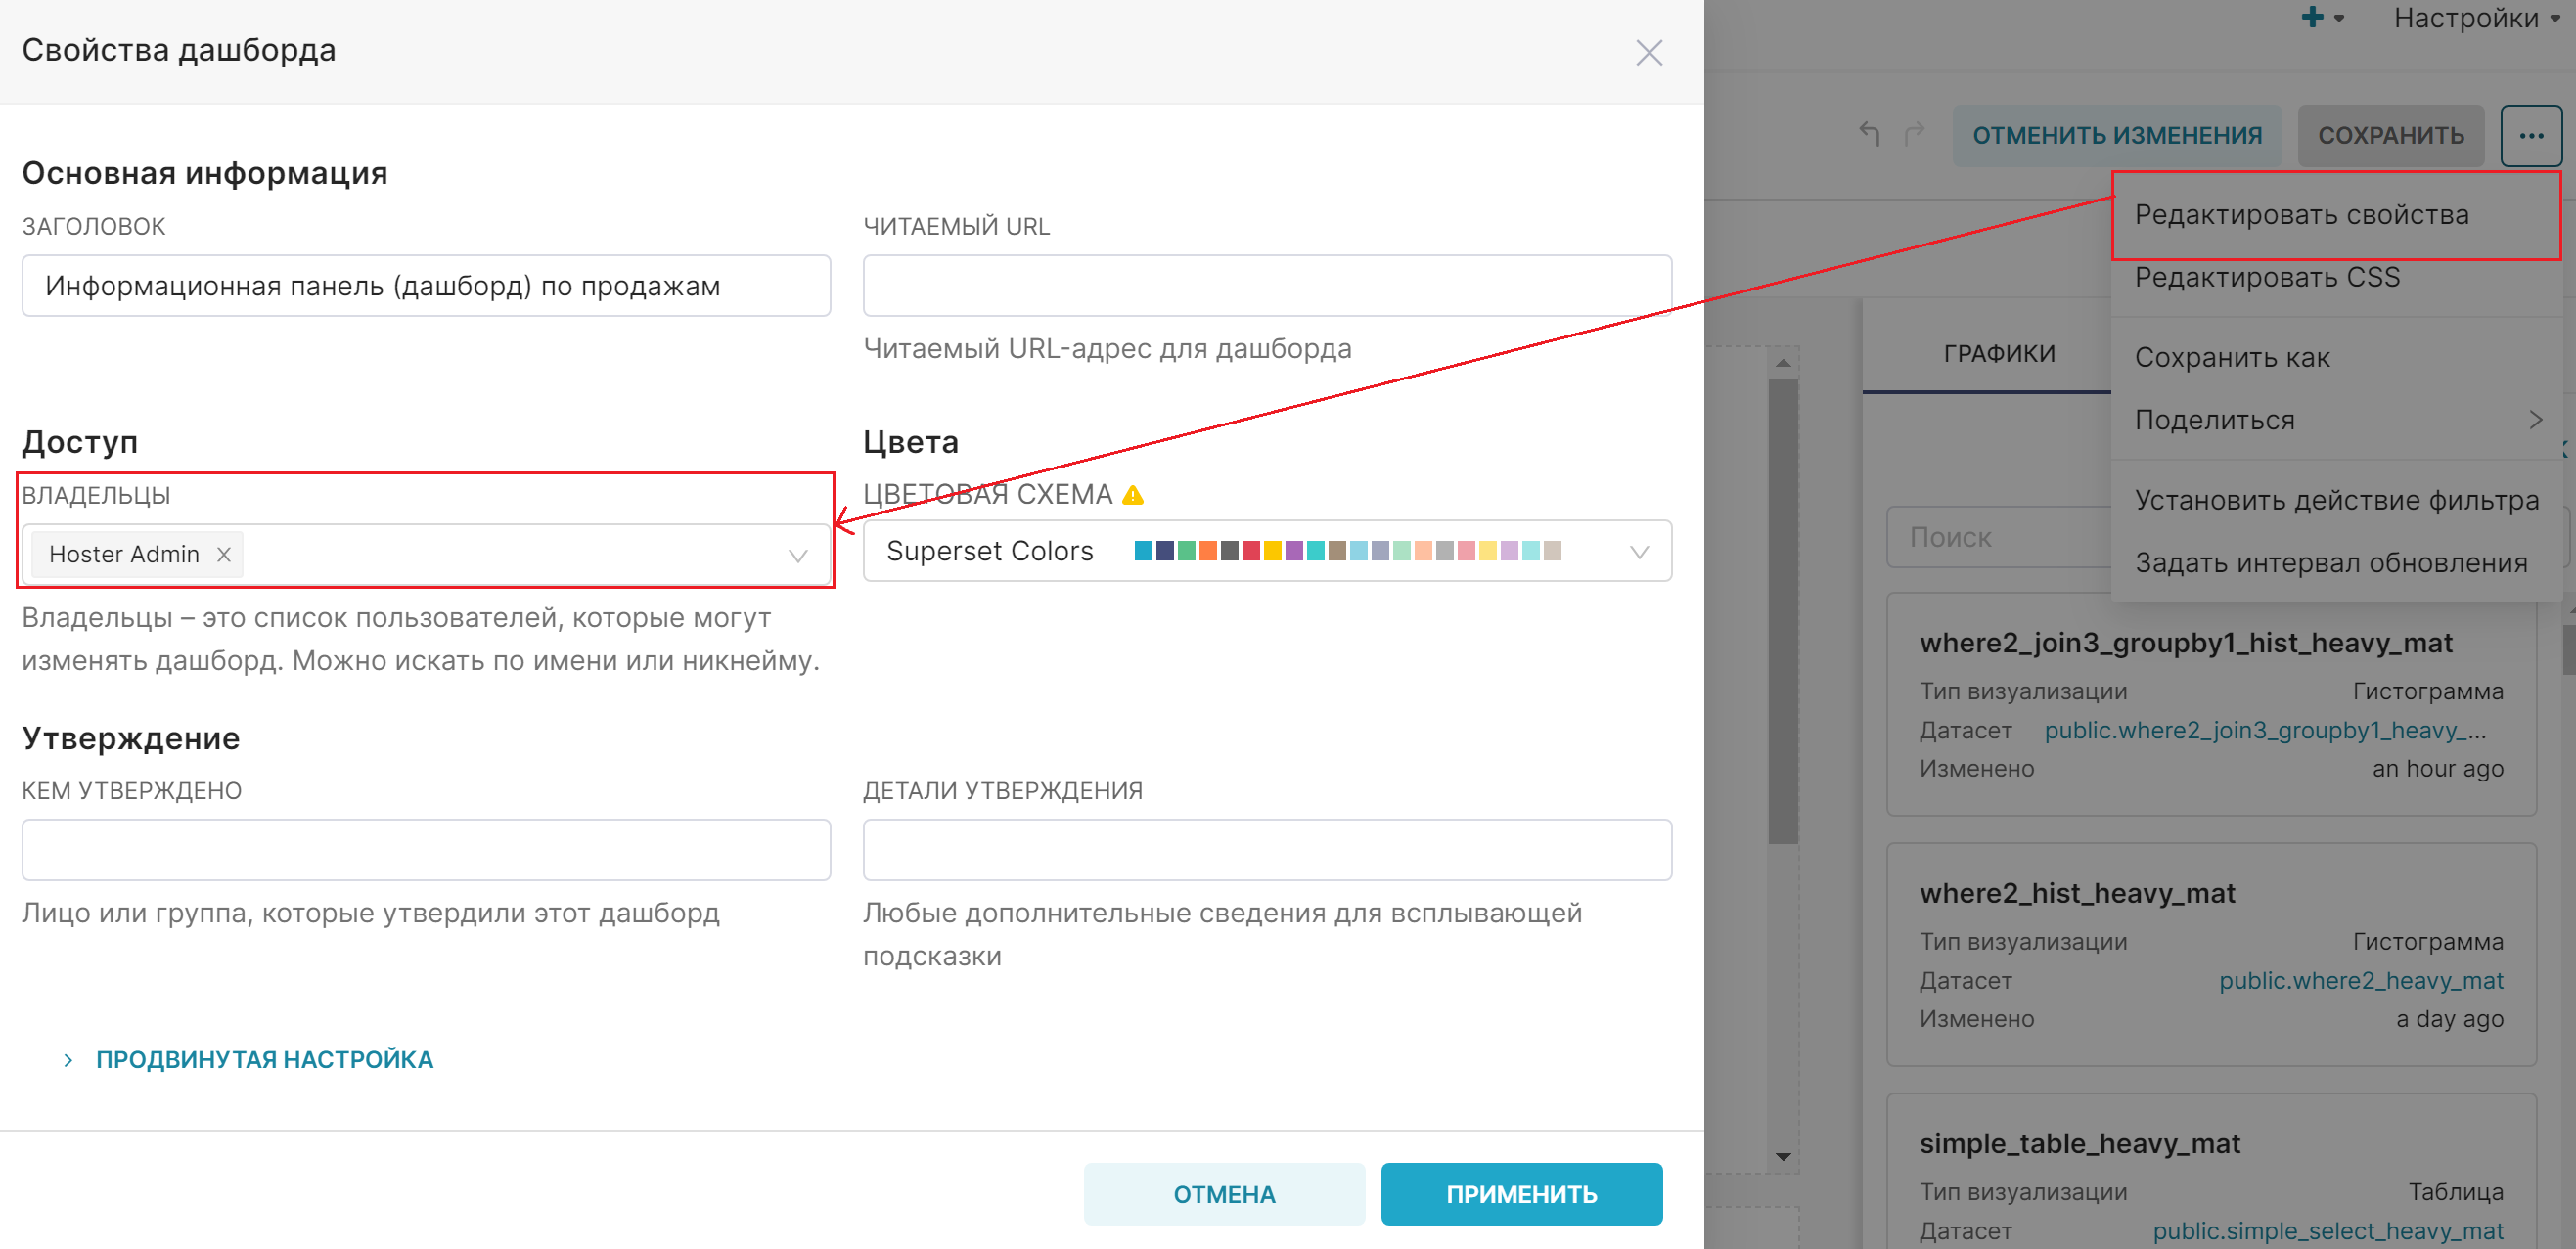Open public.simple_select_heavy_mat dataset link
The image size is (2576, 1249).
(2328, 1231)
